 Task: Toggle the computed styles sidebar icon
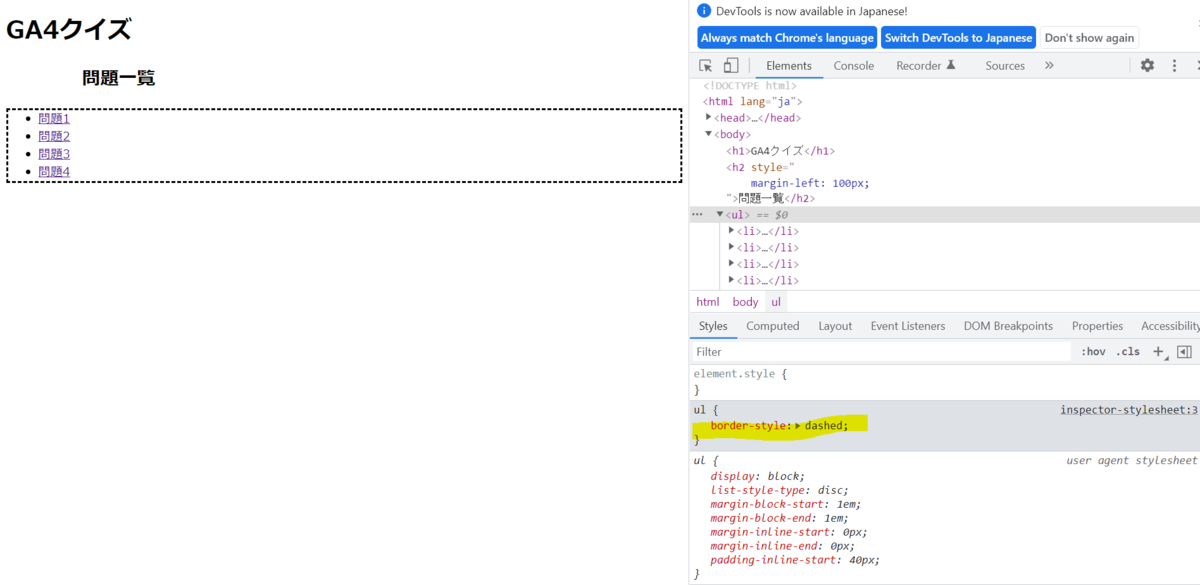(1184, 352)
